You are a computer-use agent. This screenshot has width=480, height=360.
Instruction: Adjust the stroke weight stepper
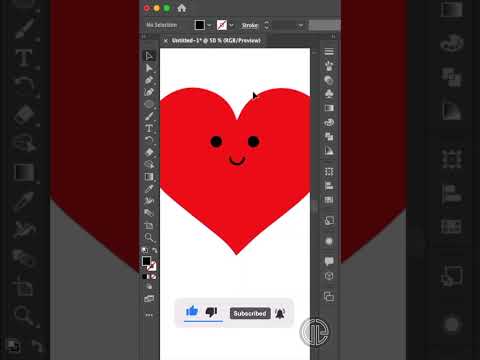coord(267,25)
